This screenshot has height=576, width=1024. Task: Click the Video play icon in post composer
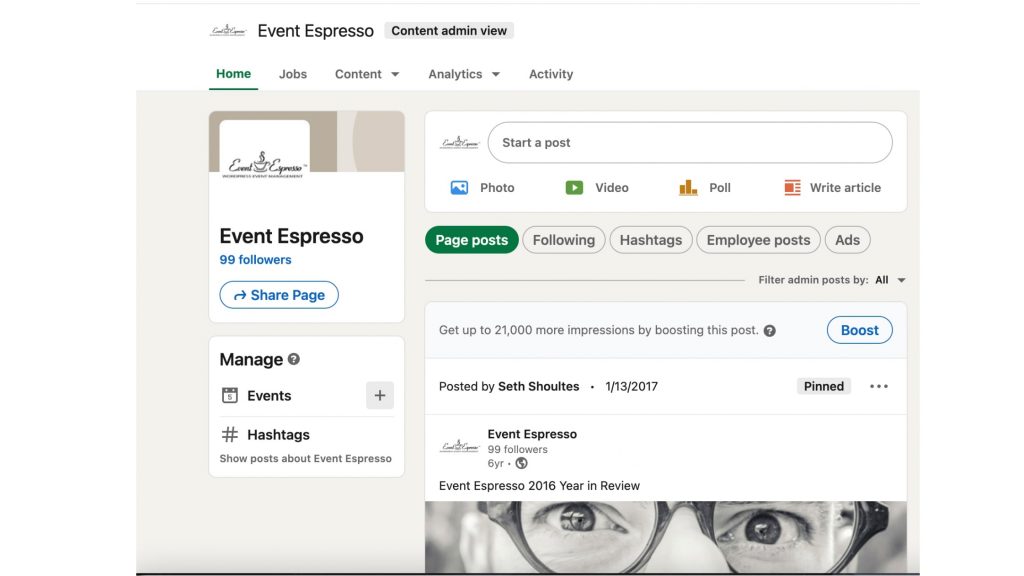coord(574,188)
